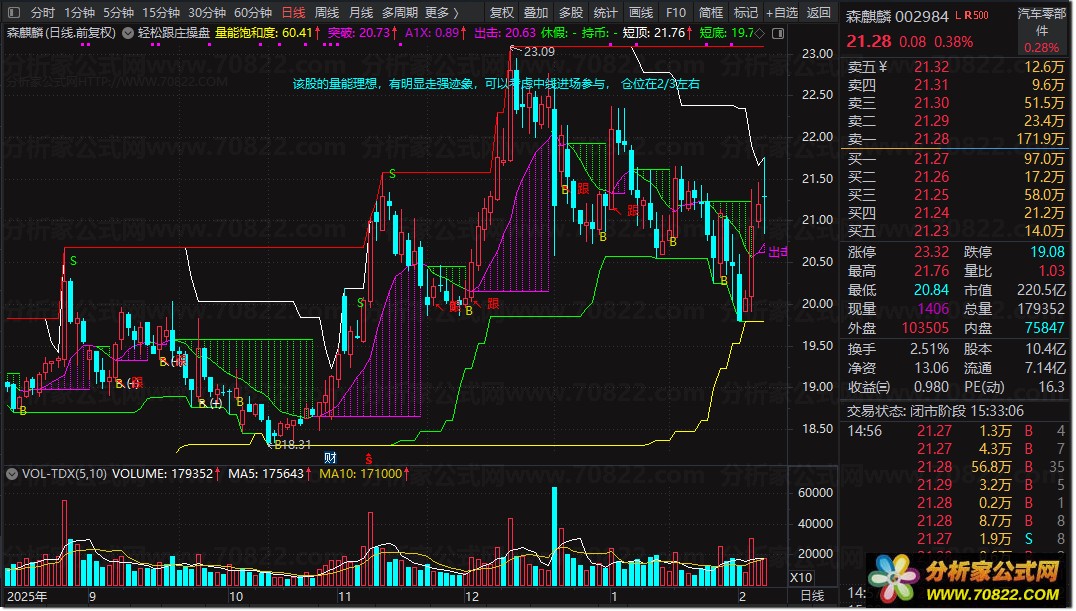The width and height of the screenshot is (1076, 611).
Task: Toggle the chart side-panel square icon
Action: pos(778,33)
